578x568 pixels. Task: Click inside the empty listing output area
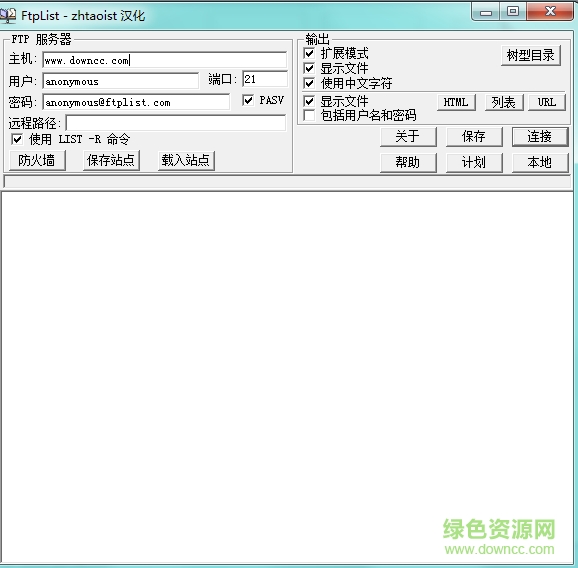pos(288,377)
